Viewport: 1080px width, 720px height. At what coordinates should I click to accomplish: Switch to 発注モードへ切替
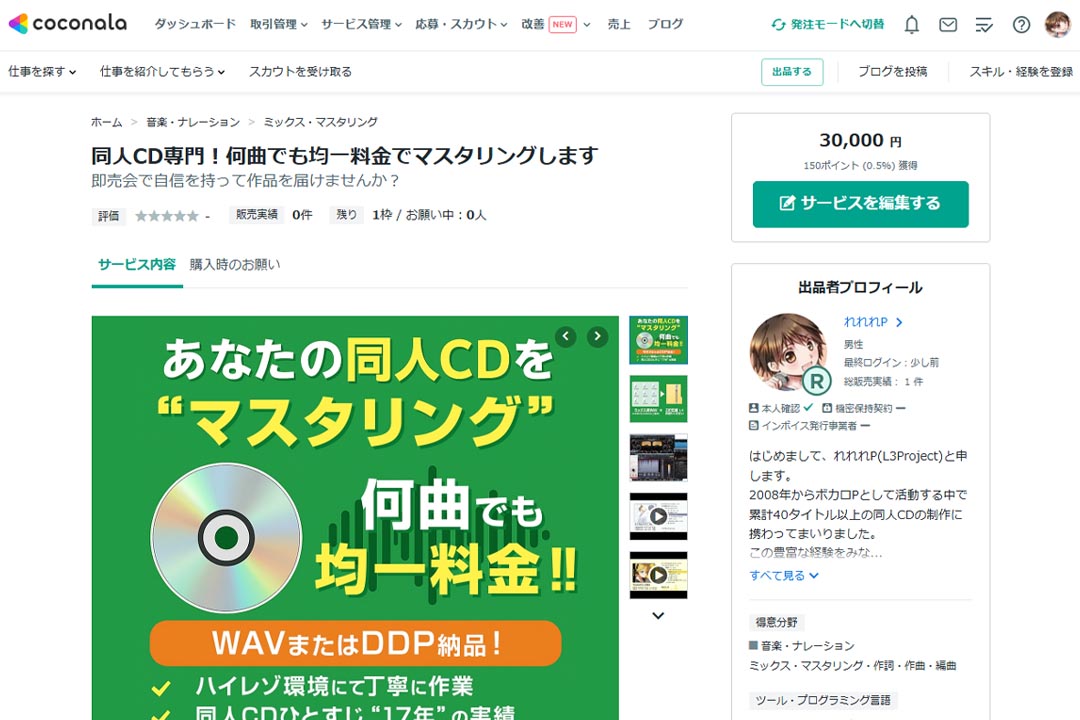coord(827,24)
